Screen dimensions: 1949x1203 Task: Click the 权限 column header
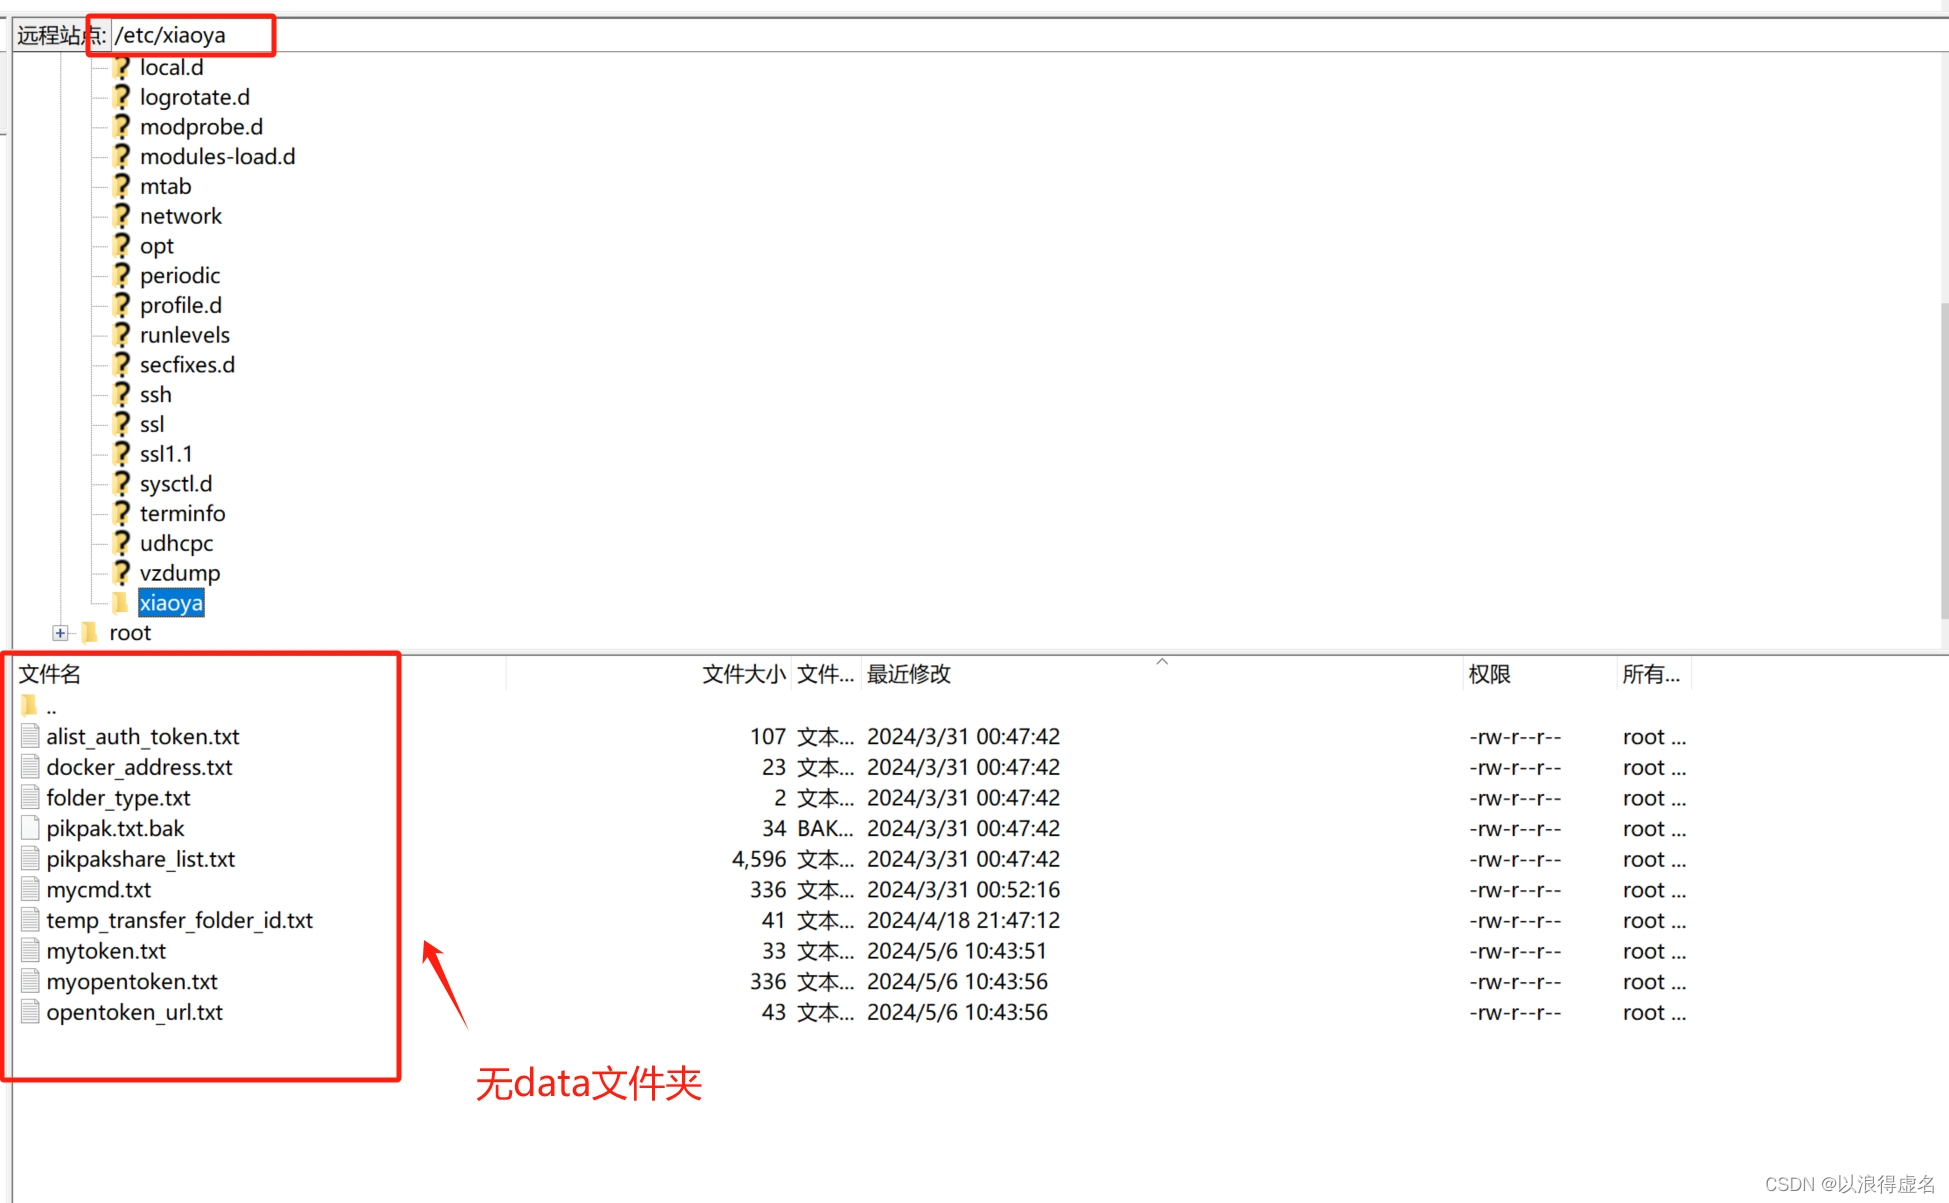(x=1489, y=675)
